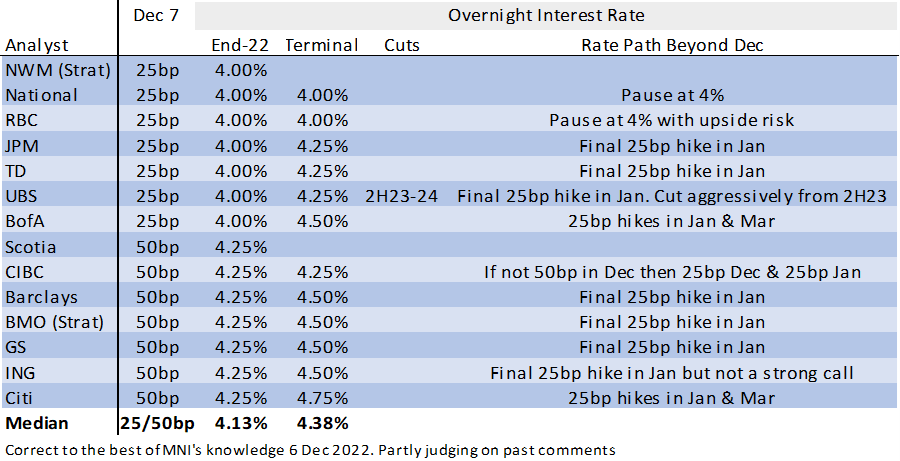Click the BofA analyst cell

point(29,221)
